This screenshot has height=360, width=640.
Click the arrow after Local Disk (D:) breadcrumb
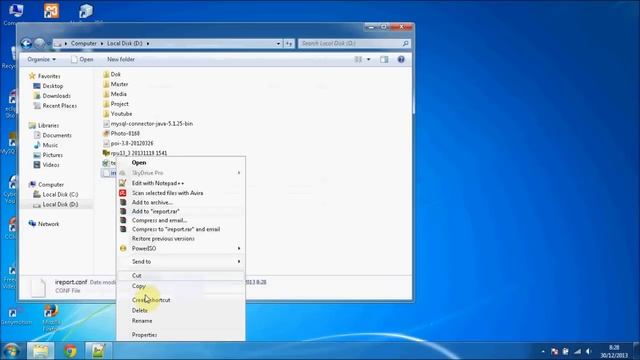[148, 43]
